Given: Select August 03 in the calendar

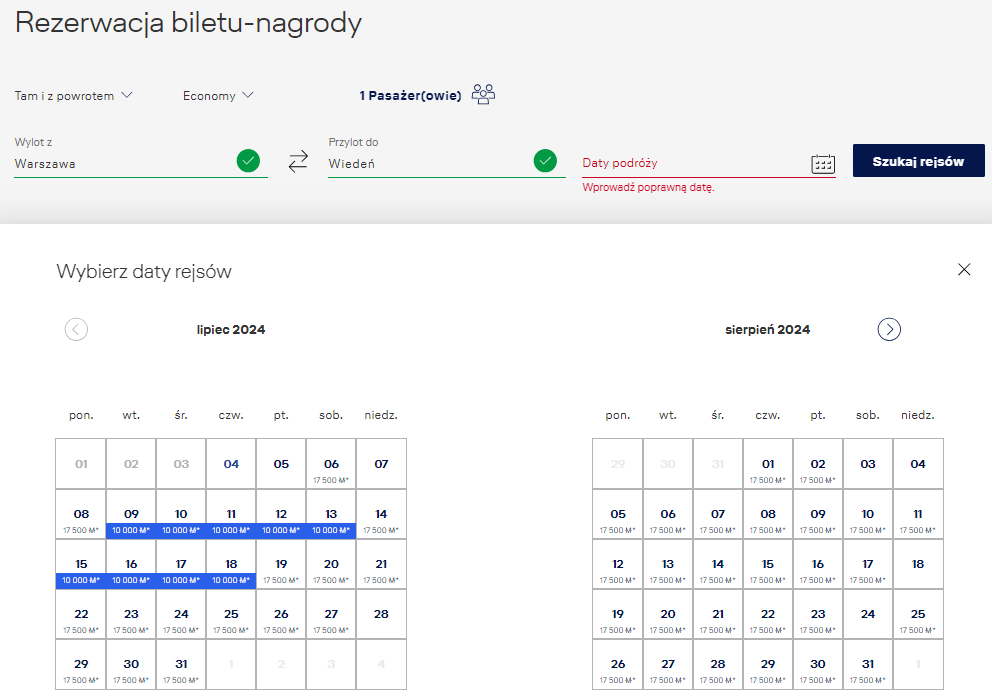Looking at the screenshot, I should coord(867,464).
